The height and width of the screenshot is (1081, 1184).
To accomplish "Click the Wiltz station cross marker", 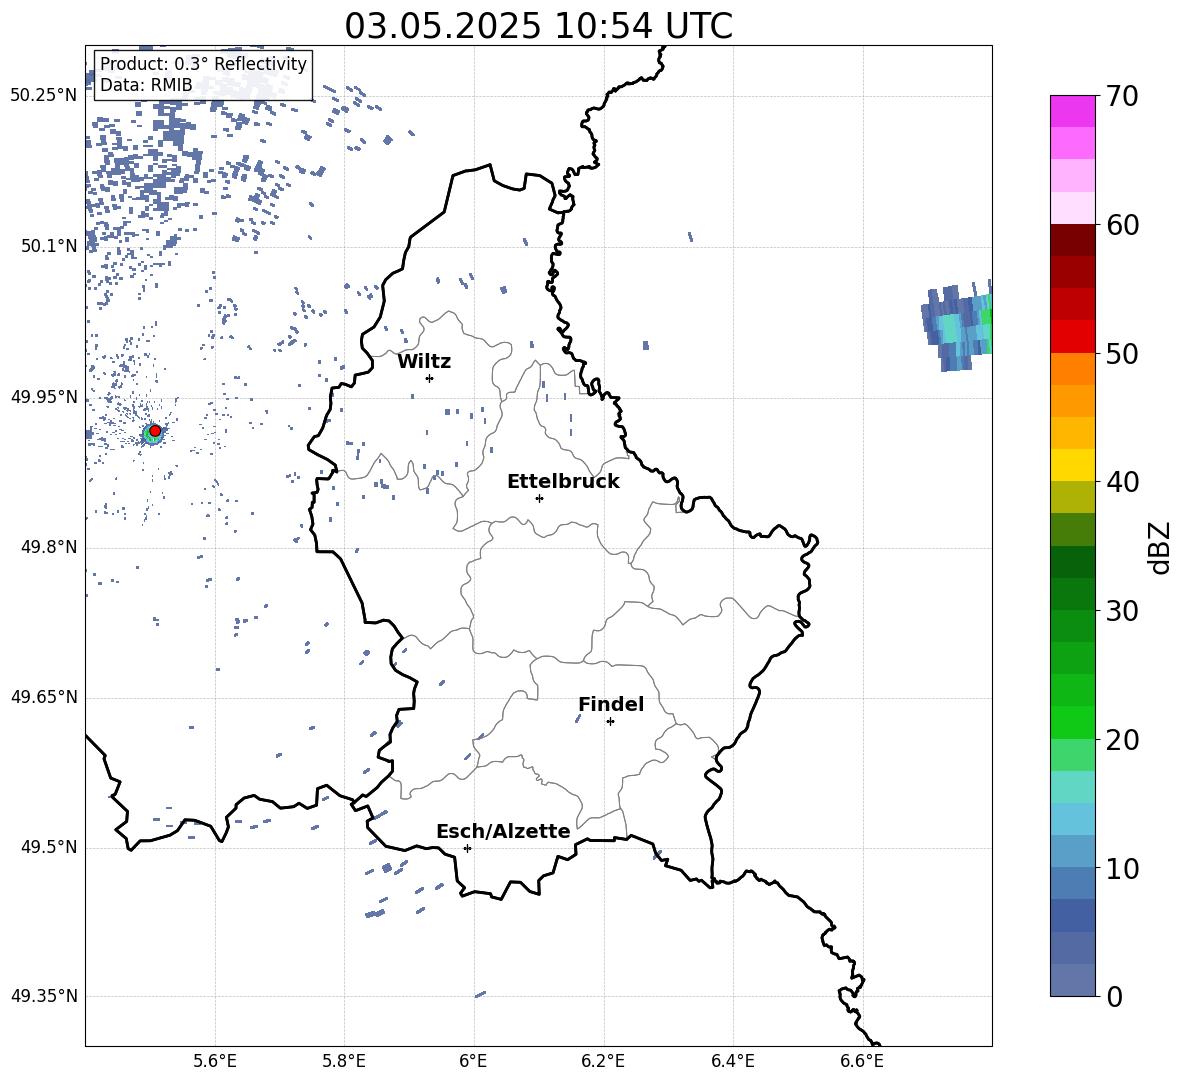I will click(x=430, y=378).
